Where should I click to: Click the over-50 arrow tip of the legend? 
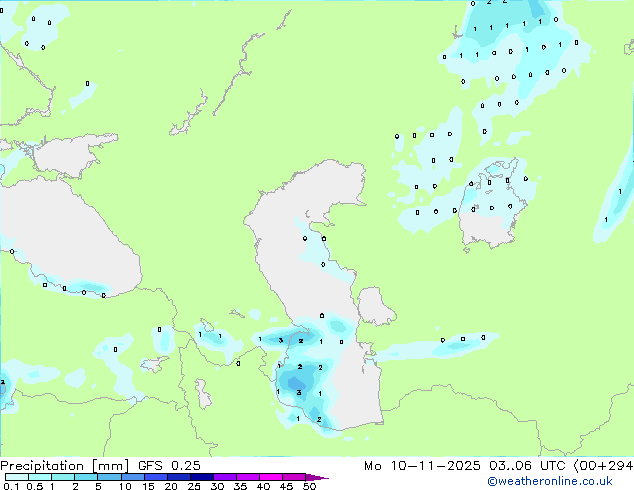click(x=317, y=477)
